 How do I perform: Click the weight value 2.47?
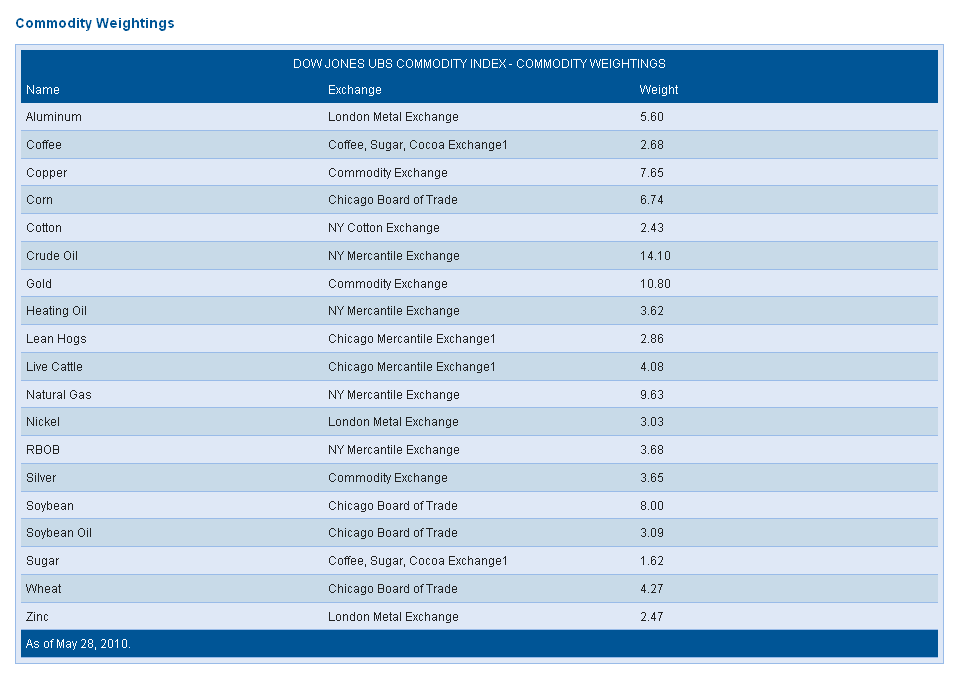[652, 617]
